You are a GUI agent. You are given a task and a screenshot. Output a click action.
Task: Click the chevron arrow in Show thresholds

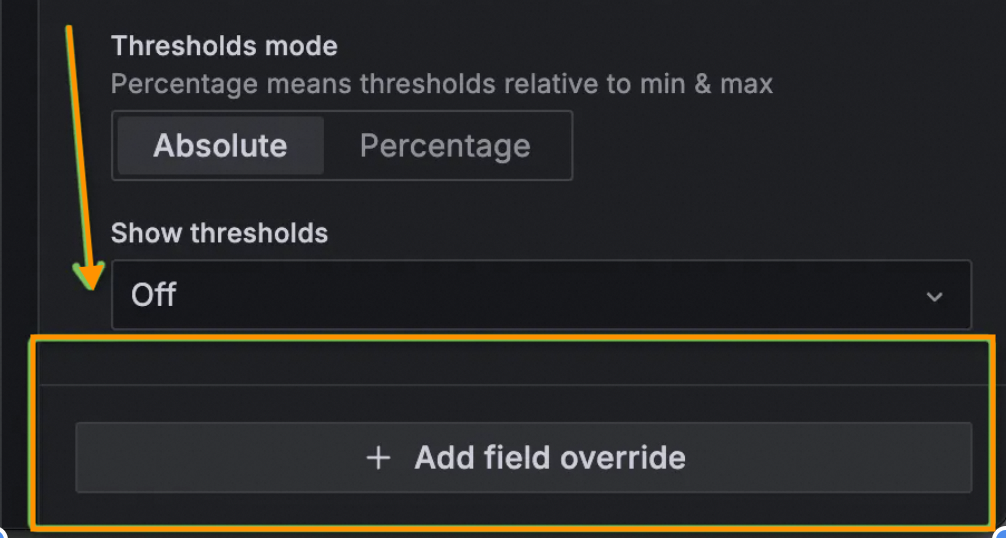tap(934, 296)
